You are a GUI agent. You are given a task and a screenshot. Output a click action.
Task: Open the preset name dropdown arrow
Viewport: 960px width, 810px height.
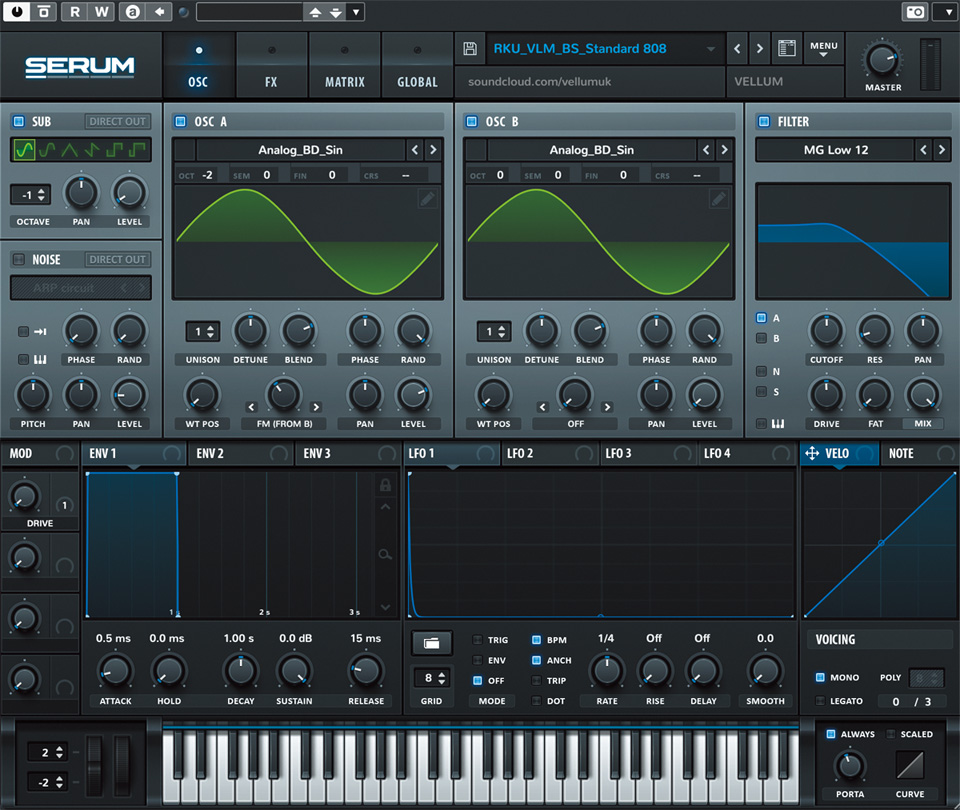[710, 49]
